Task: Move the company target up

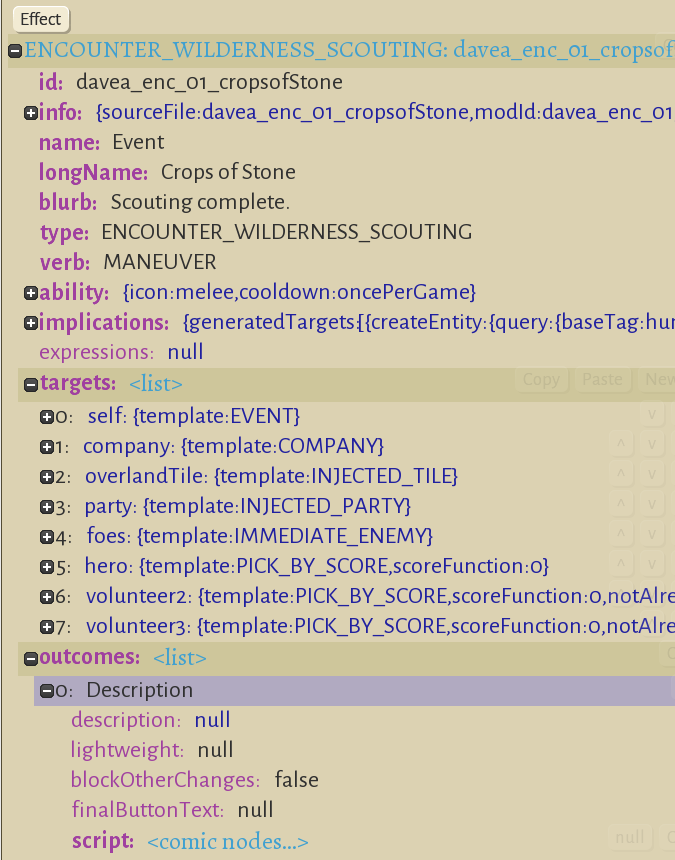Action: point(621,445)
